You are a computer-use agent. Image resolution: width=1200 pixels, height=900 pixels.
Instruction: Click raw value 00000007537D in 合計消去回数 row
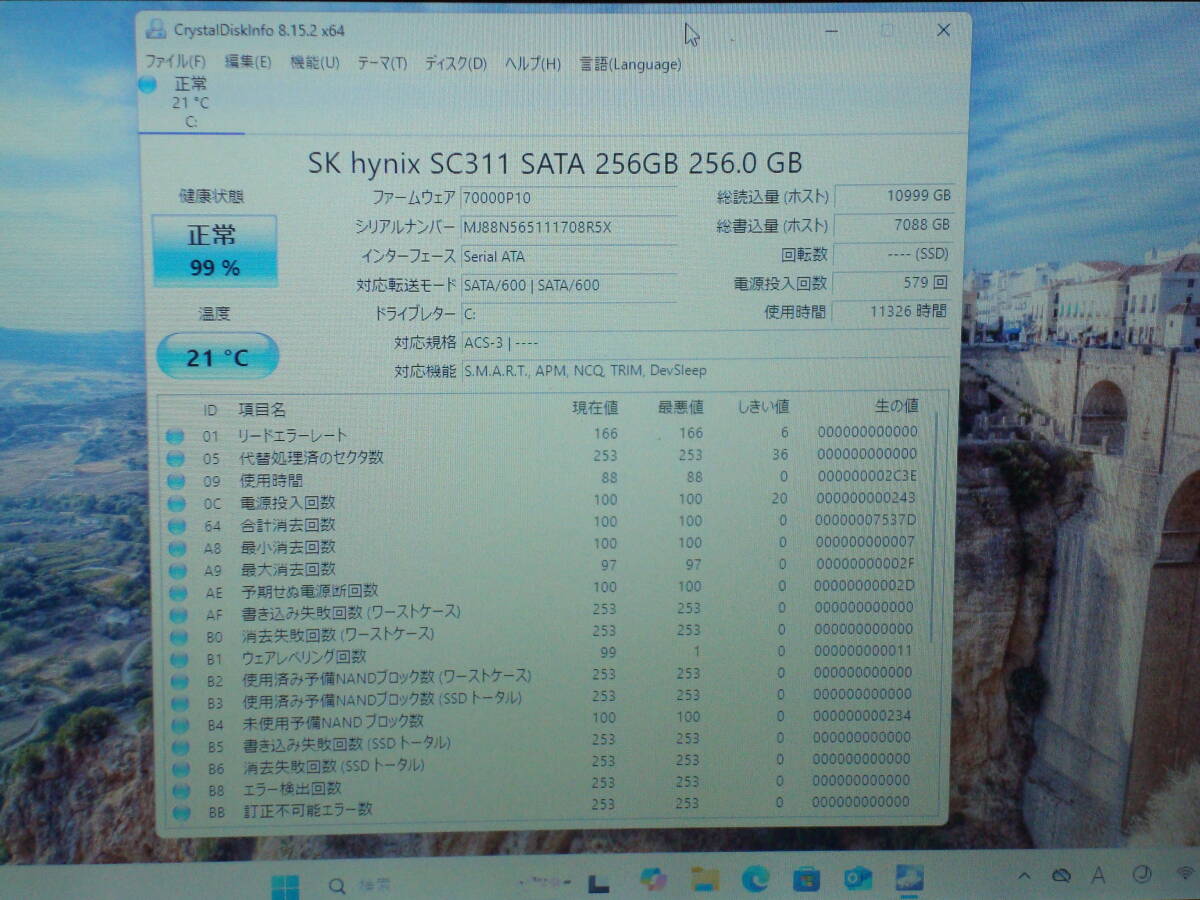tap(866, 521)
